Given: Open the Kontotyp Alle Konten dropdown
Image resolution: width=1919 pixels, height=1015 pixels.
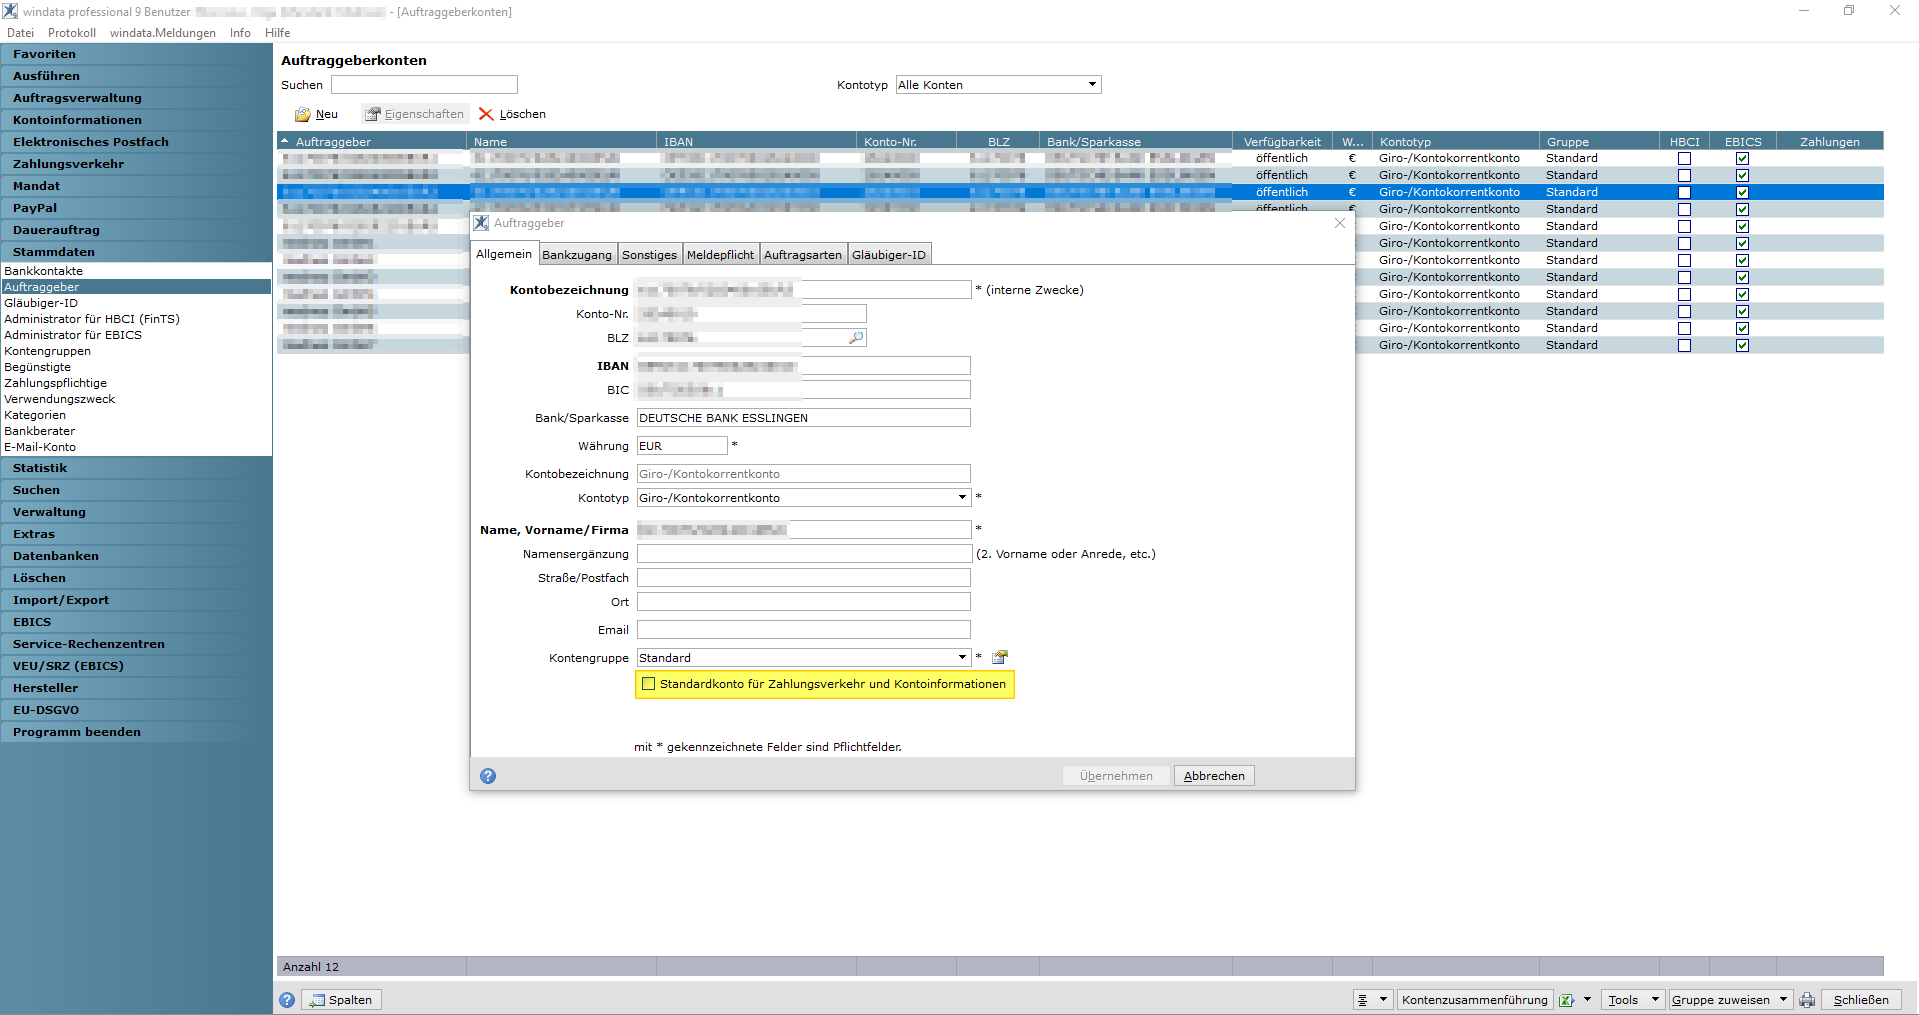Looking at the screenshot, I should point(1092,85).
